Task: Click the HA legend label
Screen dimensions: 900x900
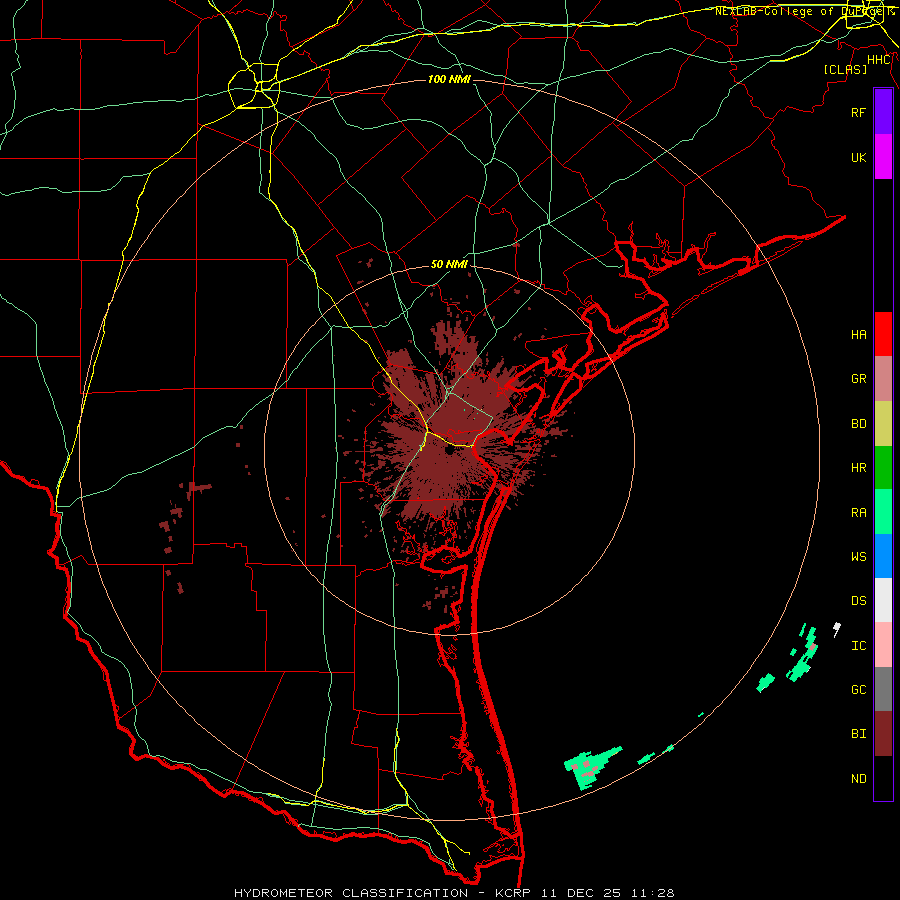Action: coord(858,334)
